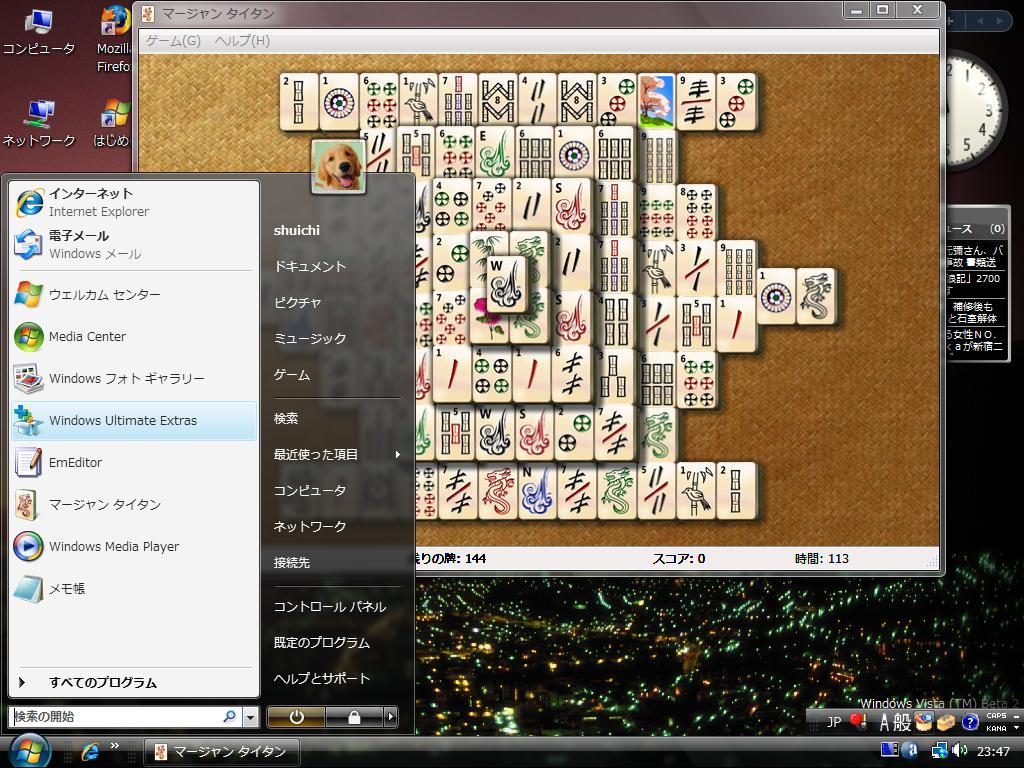
Task: Open Windows Photo Gallery (フォト ギャラリー)
Action: pos(134,378)
